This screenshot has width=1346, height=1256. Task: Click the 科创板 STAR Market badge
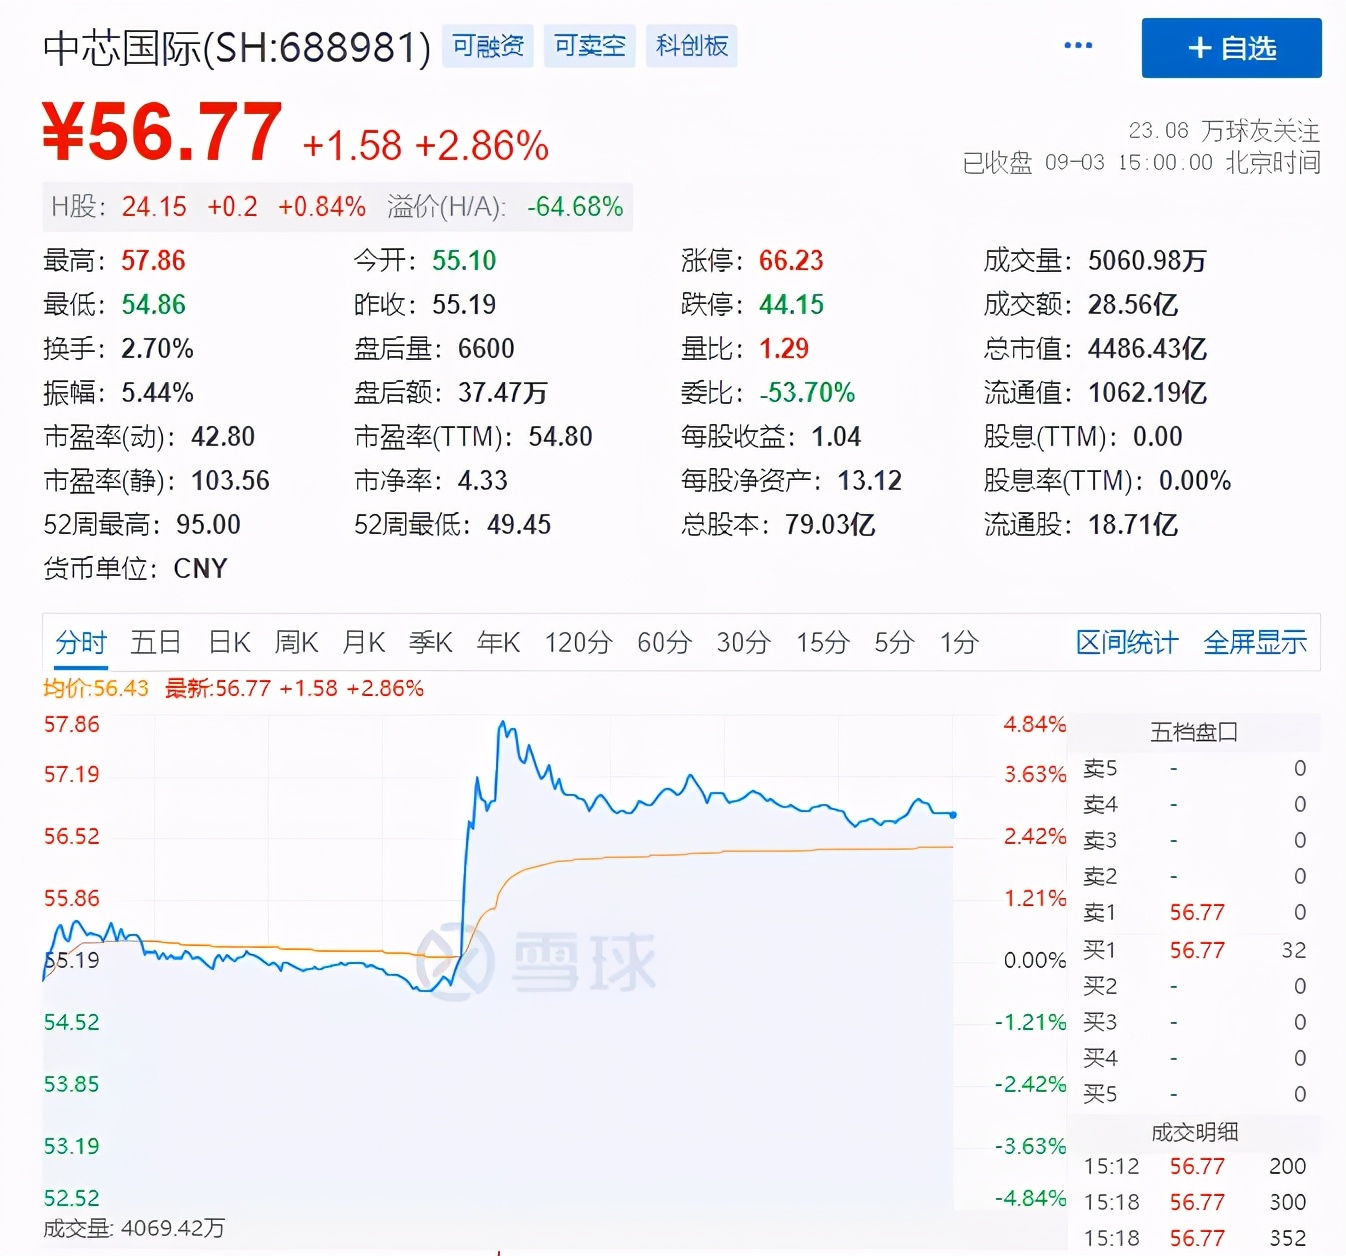691,44
